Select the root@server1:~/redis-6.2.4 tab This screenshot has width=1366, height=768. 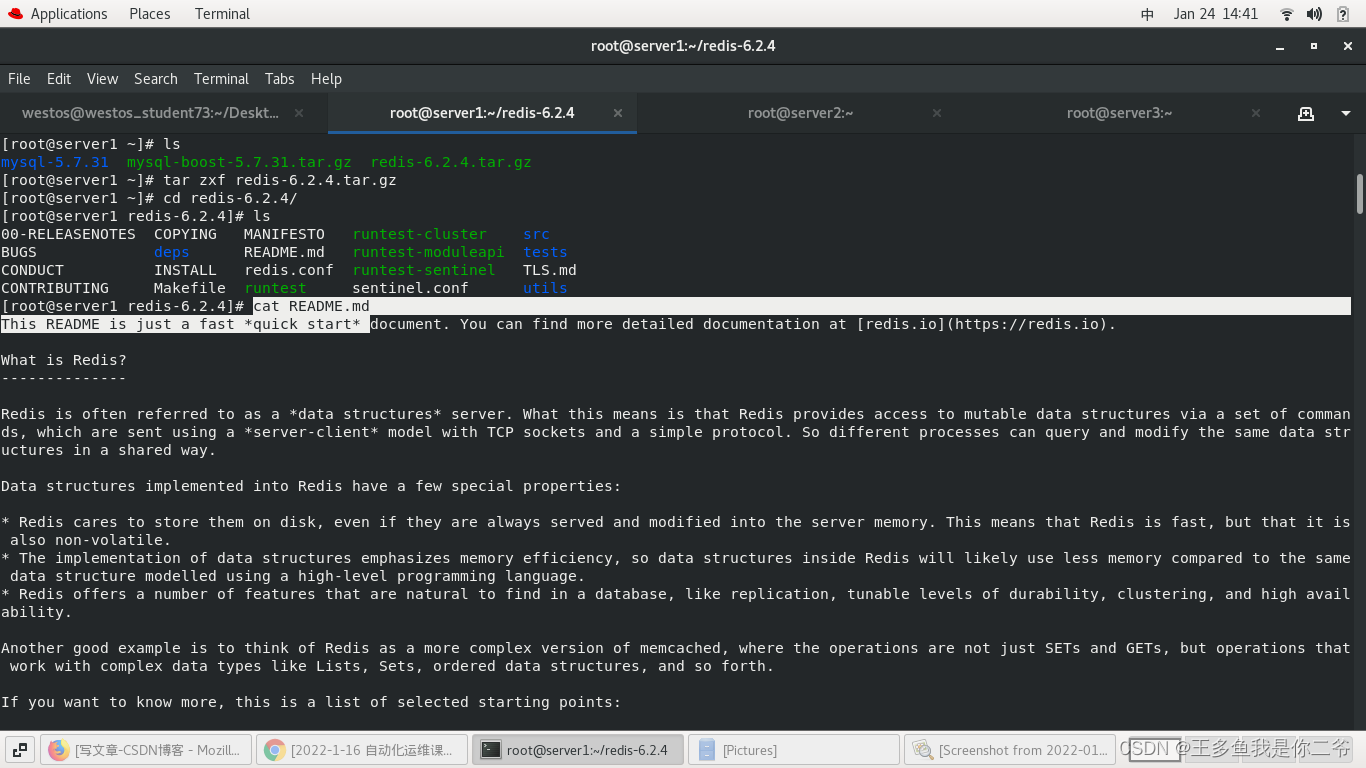[x=482, y=113]
